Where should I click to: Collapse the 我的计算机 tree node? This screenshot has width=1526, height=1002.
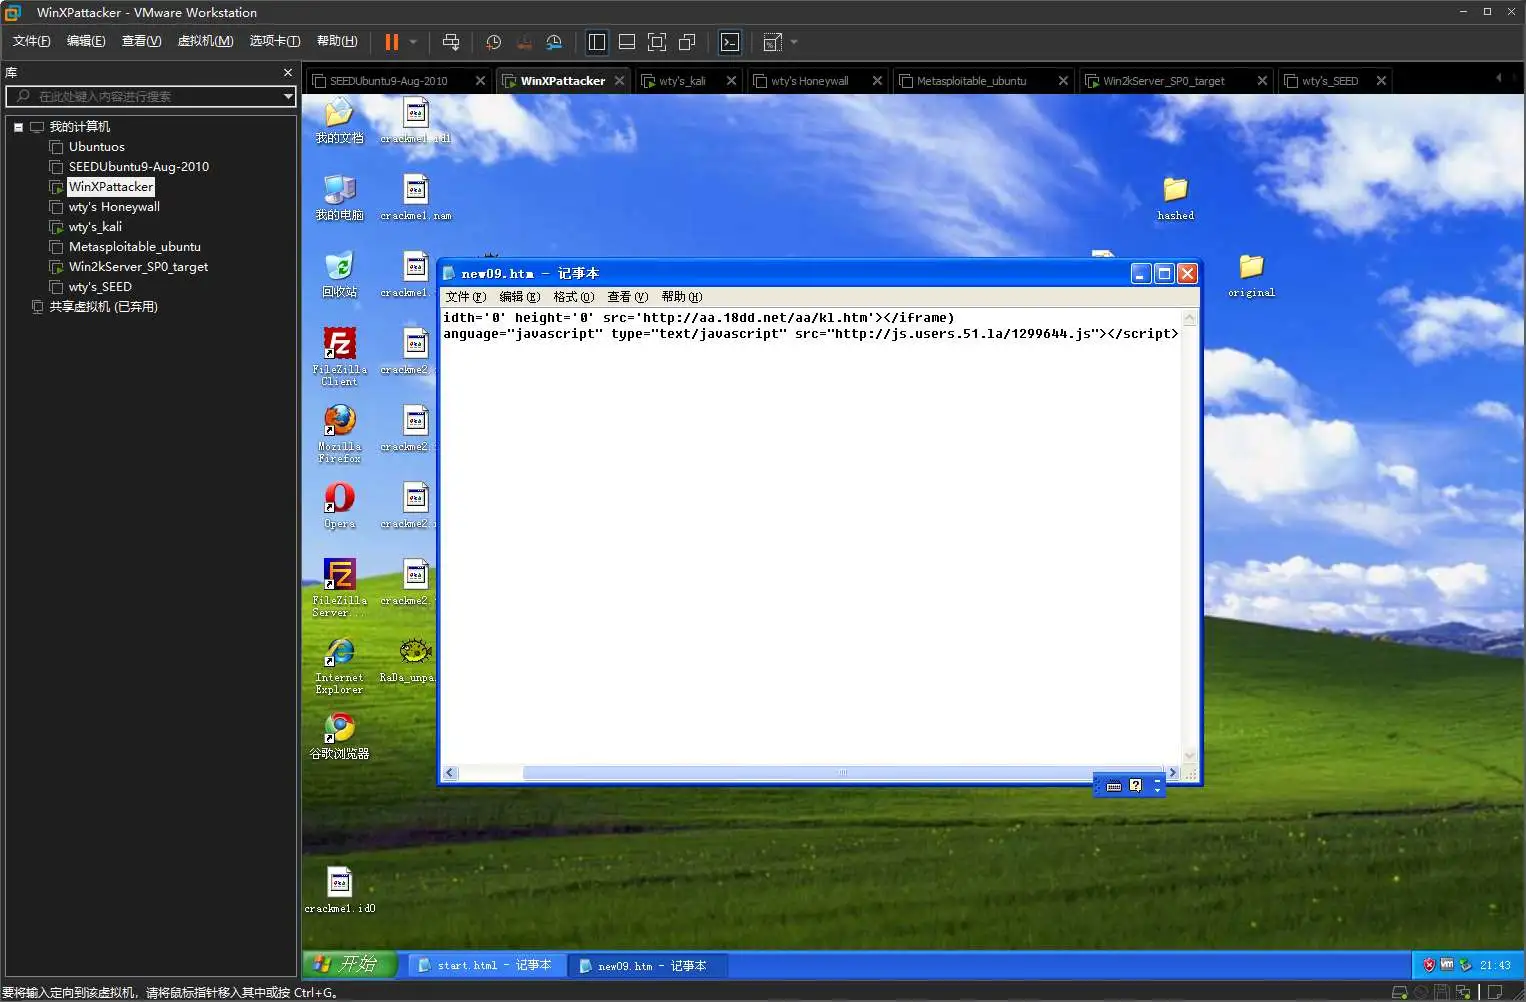[18, 127]
